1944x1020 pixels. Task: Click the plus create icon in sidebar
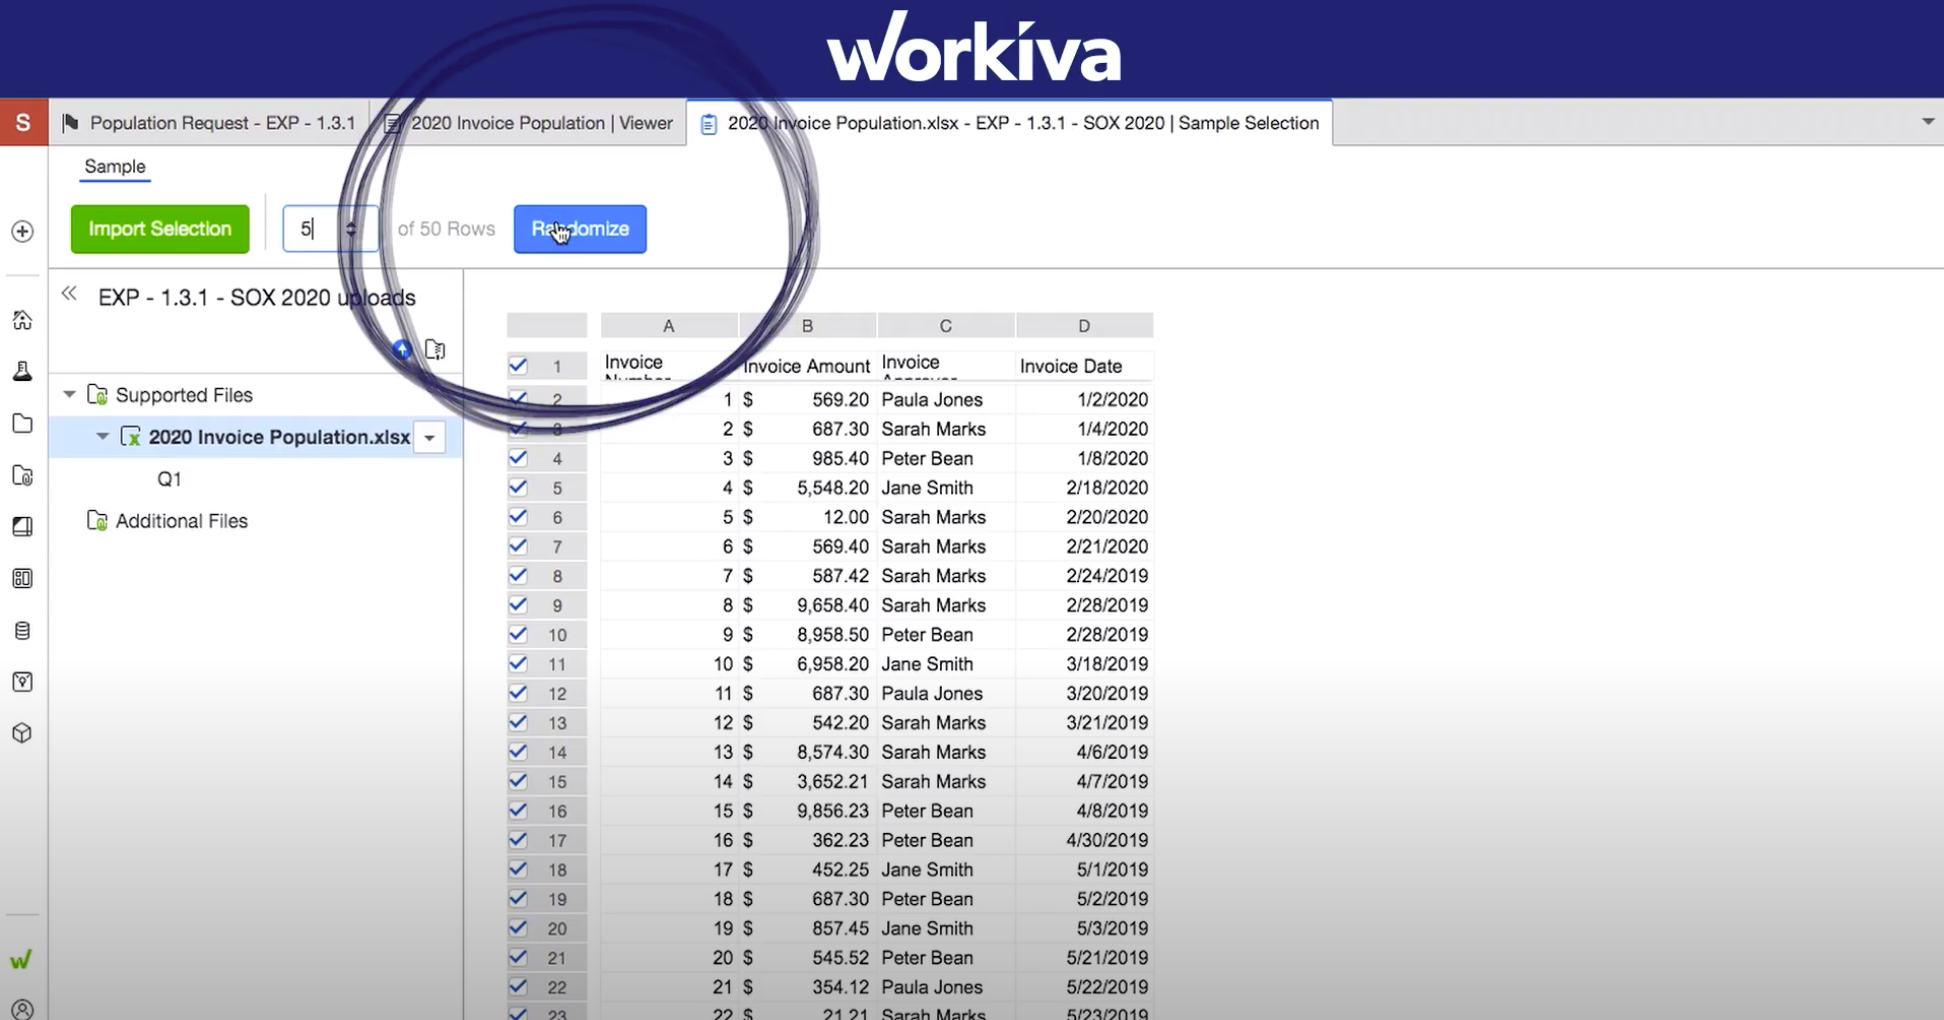pos(22,231)
